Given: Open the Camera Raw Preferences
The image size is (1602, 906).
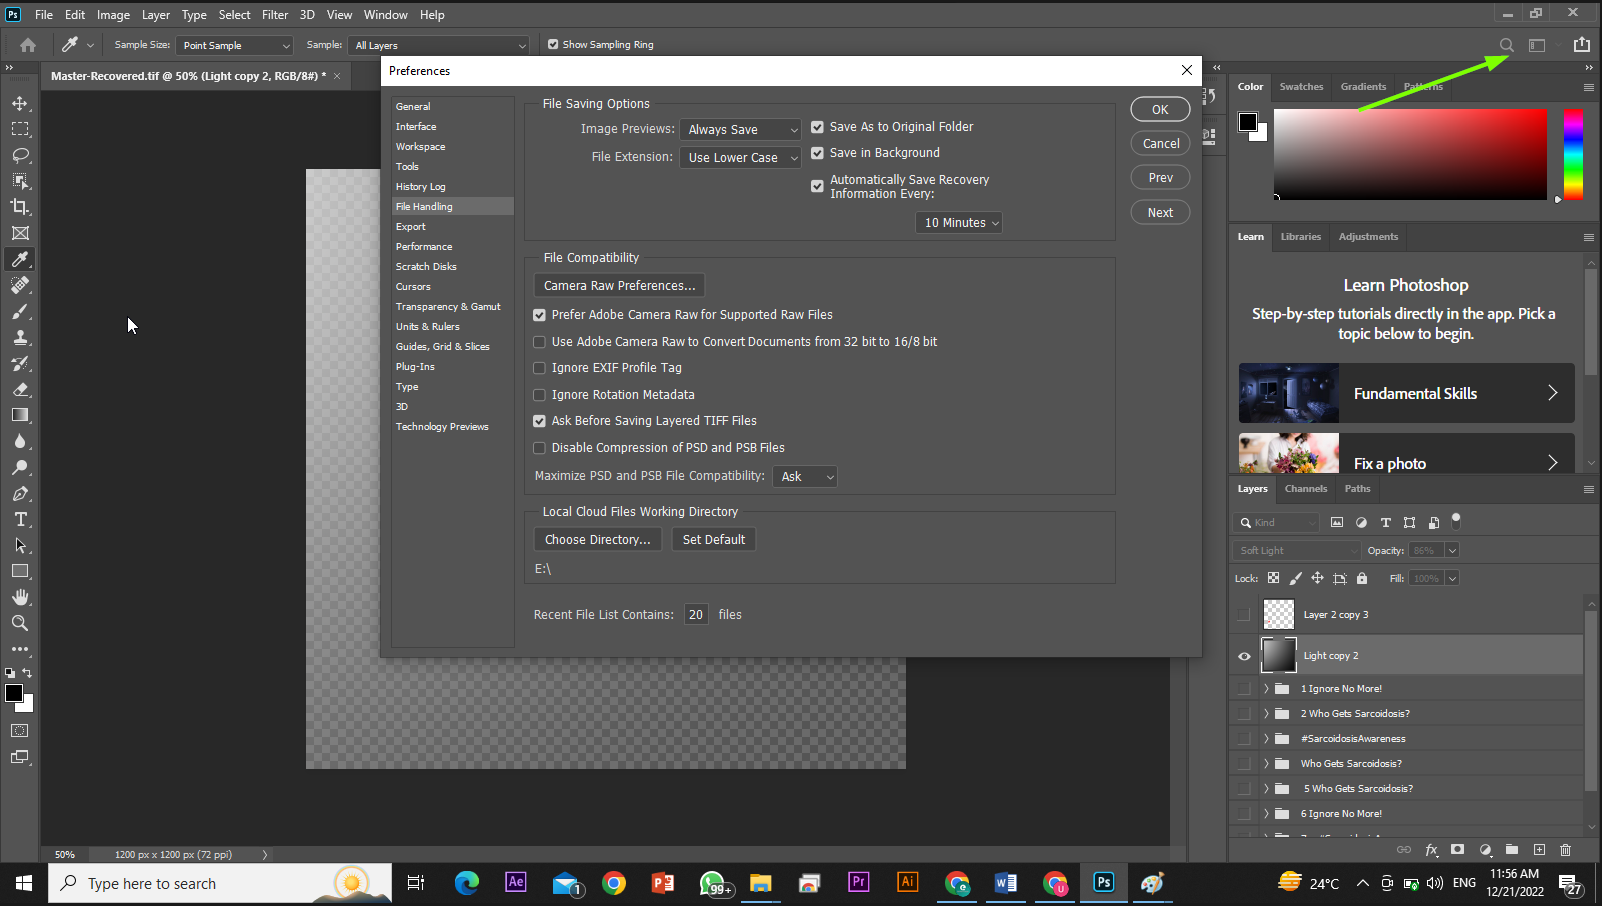Looking at the screenshot, I should [618, 285].
